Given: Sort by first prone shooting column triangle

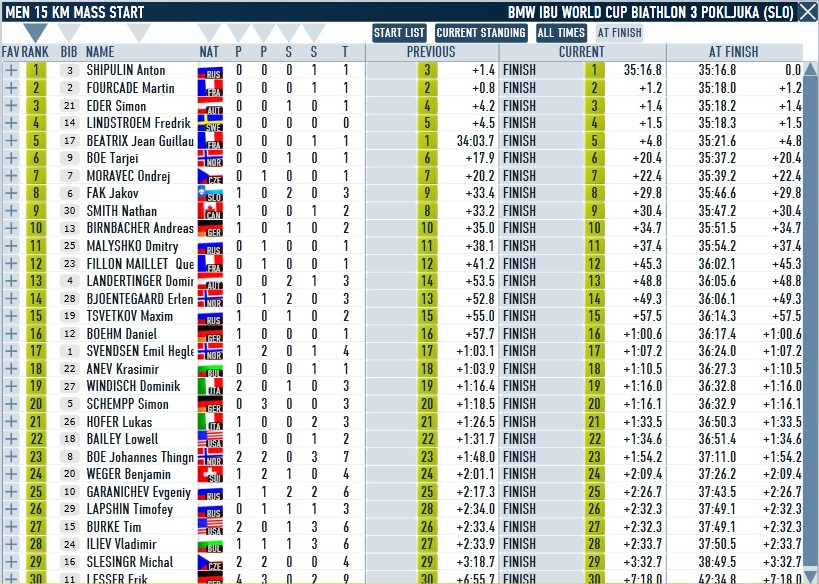Looking at the screenshot, I should [238, 32].
